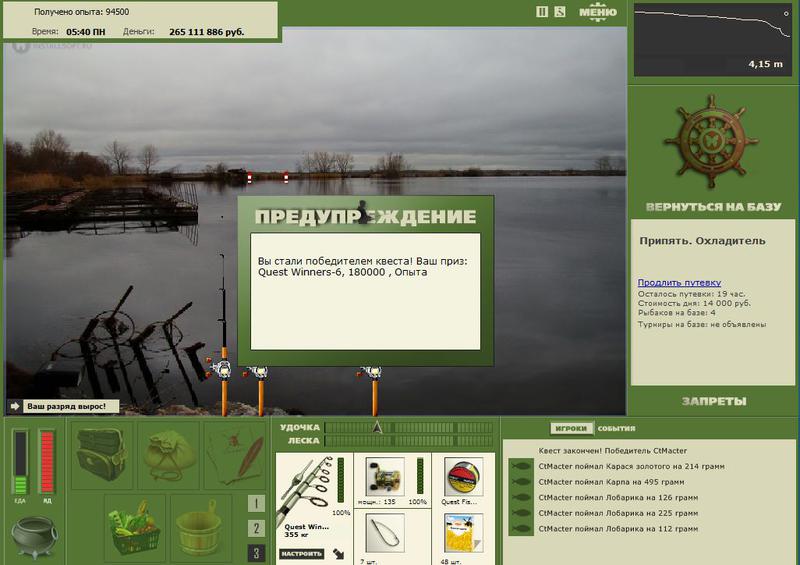The height and width of the screenshot is (565, 800).
Task: Click the Рыбаков на базе: 4 line
Action: click(x=677, y=312)
